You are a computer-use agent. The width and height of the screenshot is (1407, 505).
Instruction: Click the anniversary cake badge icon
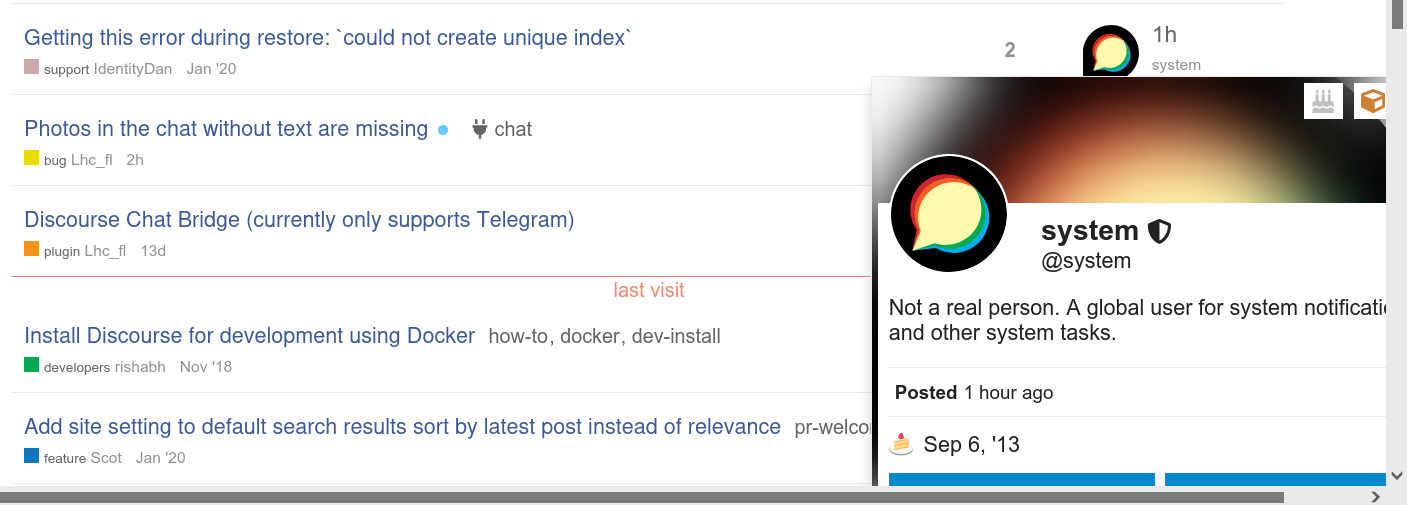(x=1323, y=101)
